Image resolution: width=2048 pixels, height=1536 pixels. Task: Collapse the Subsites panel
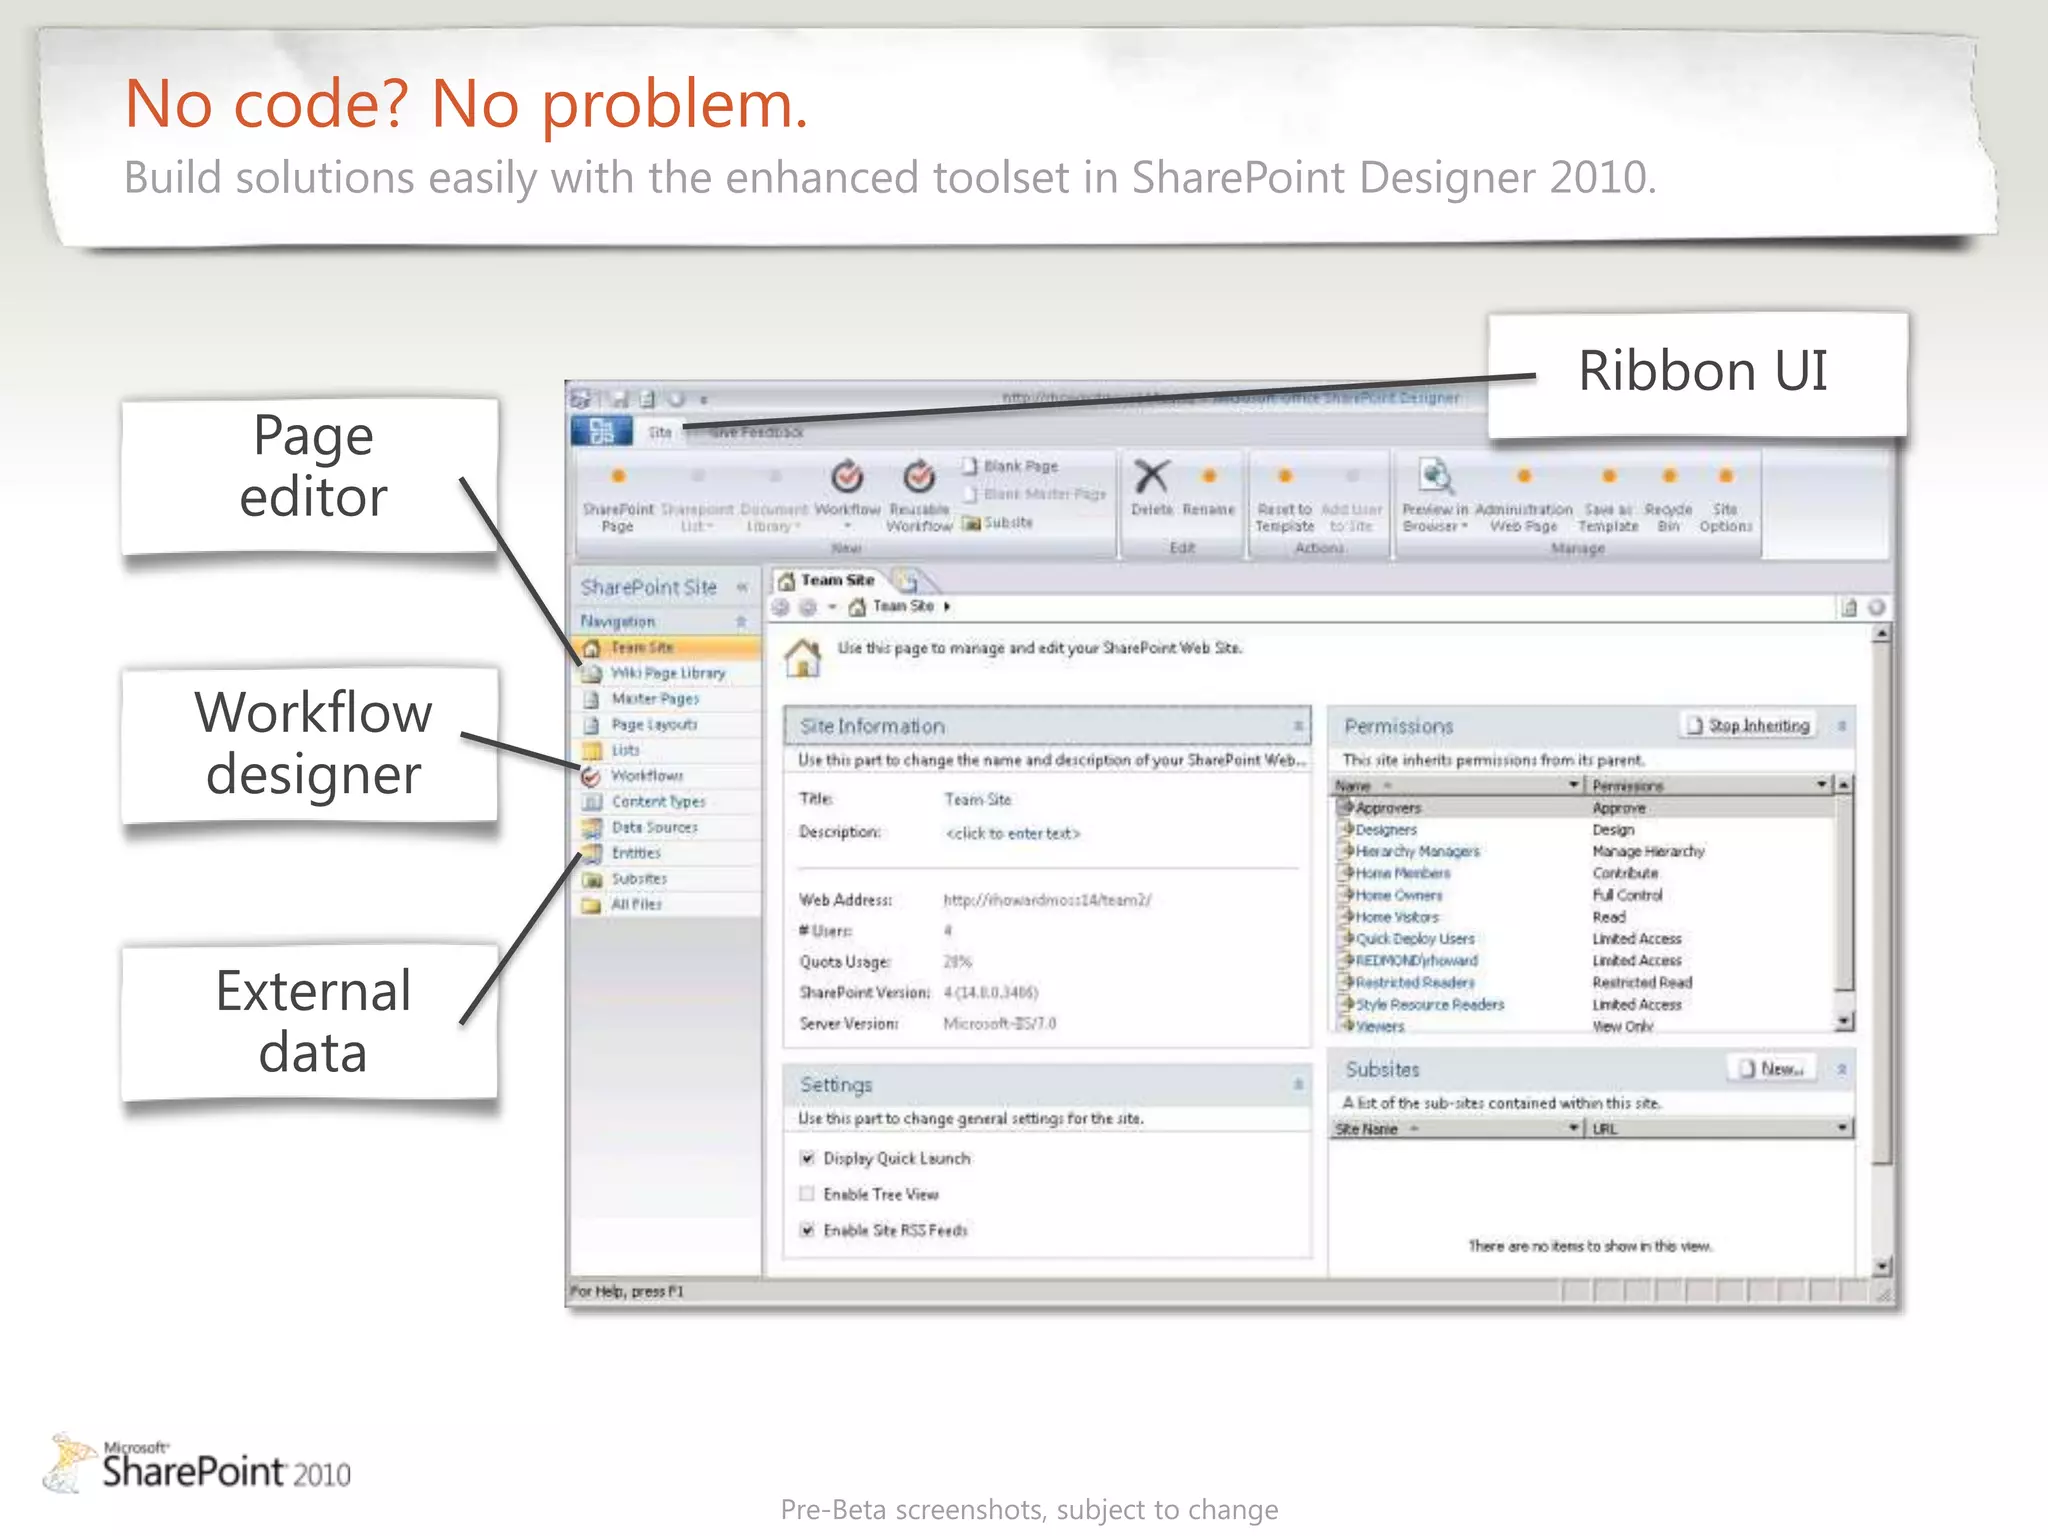coord(1841,1069)
